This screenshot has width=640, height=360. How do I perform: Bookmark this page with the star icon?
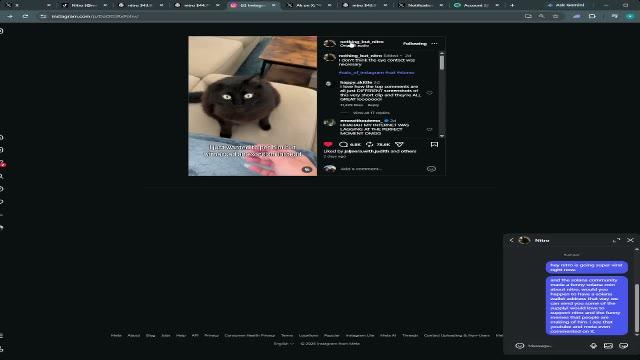(x=556, y=16)
